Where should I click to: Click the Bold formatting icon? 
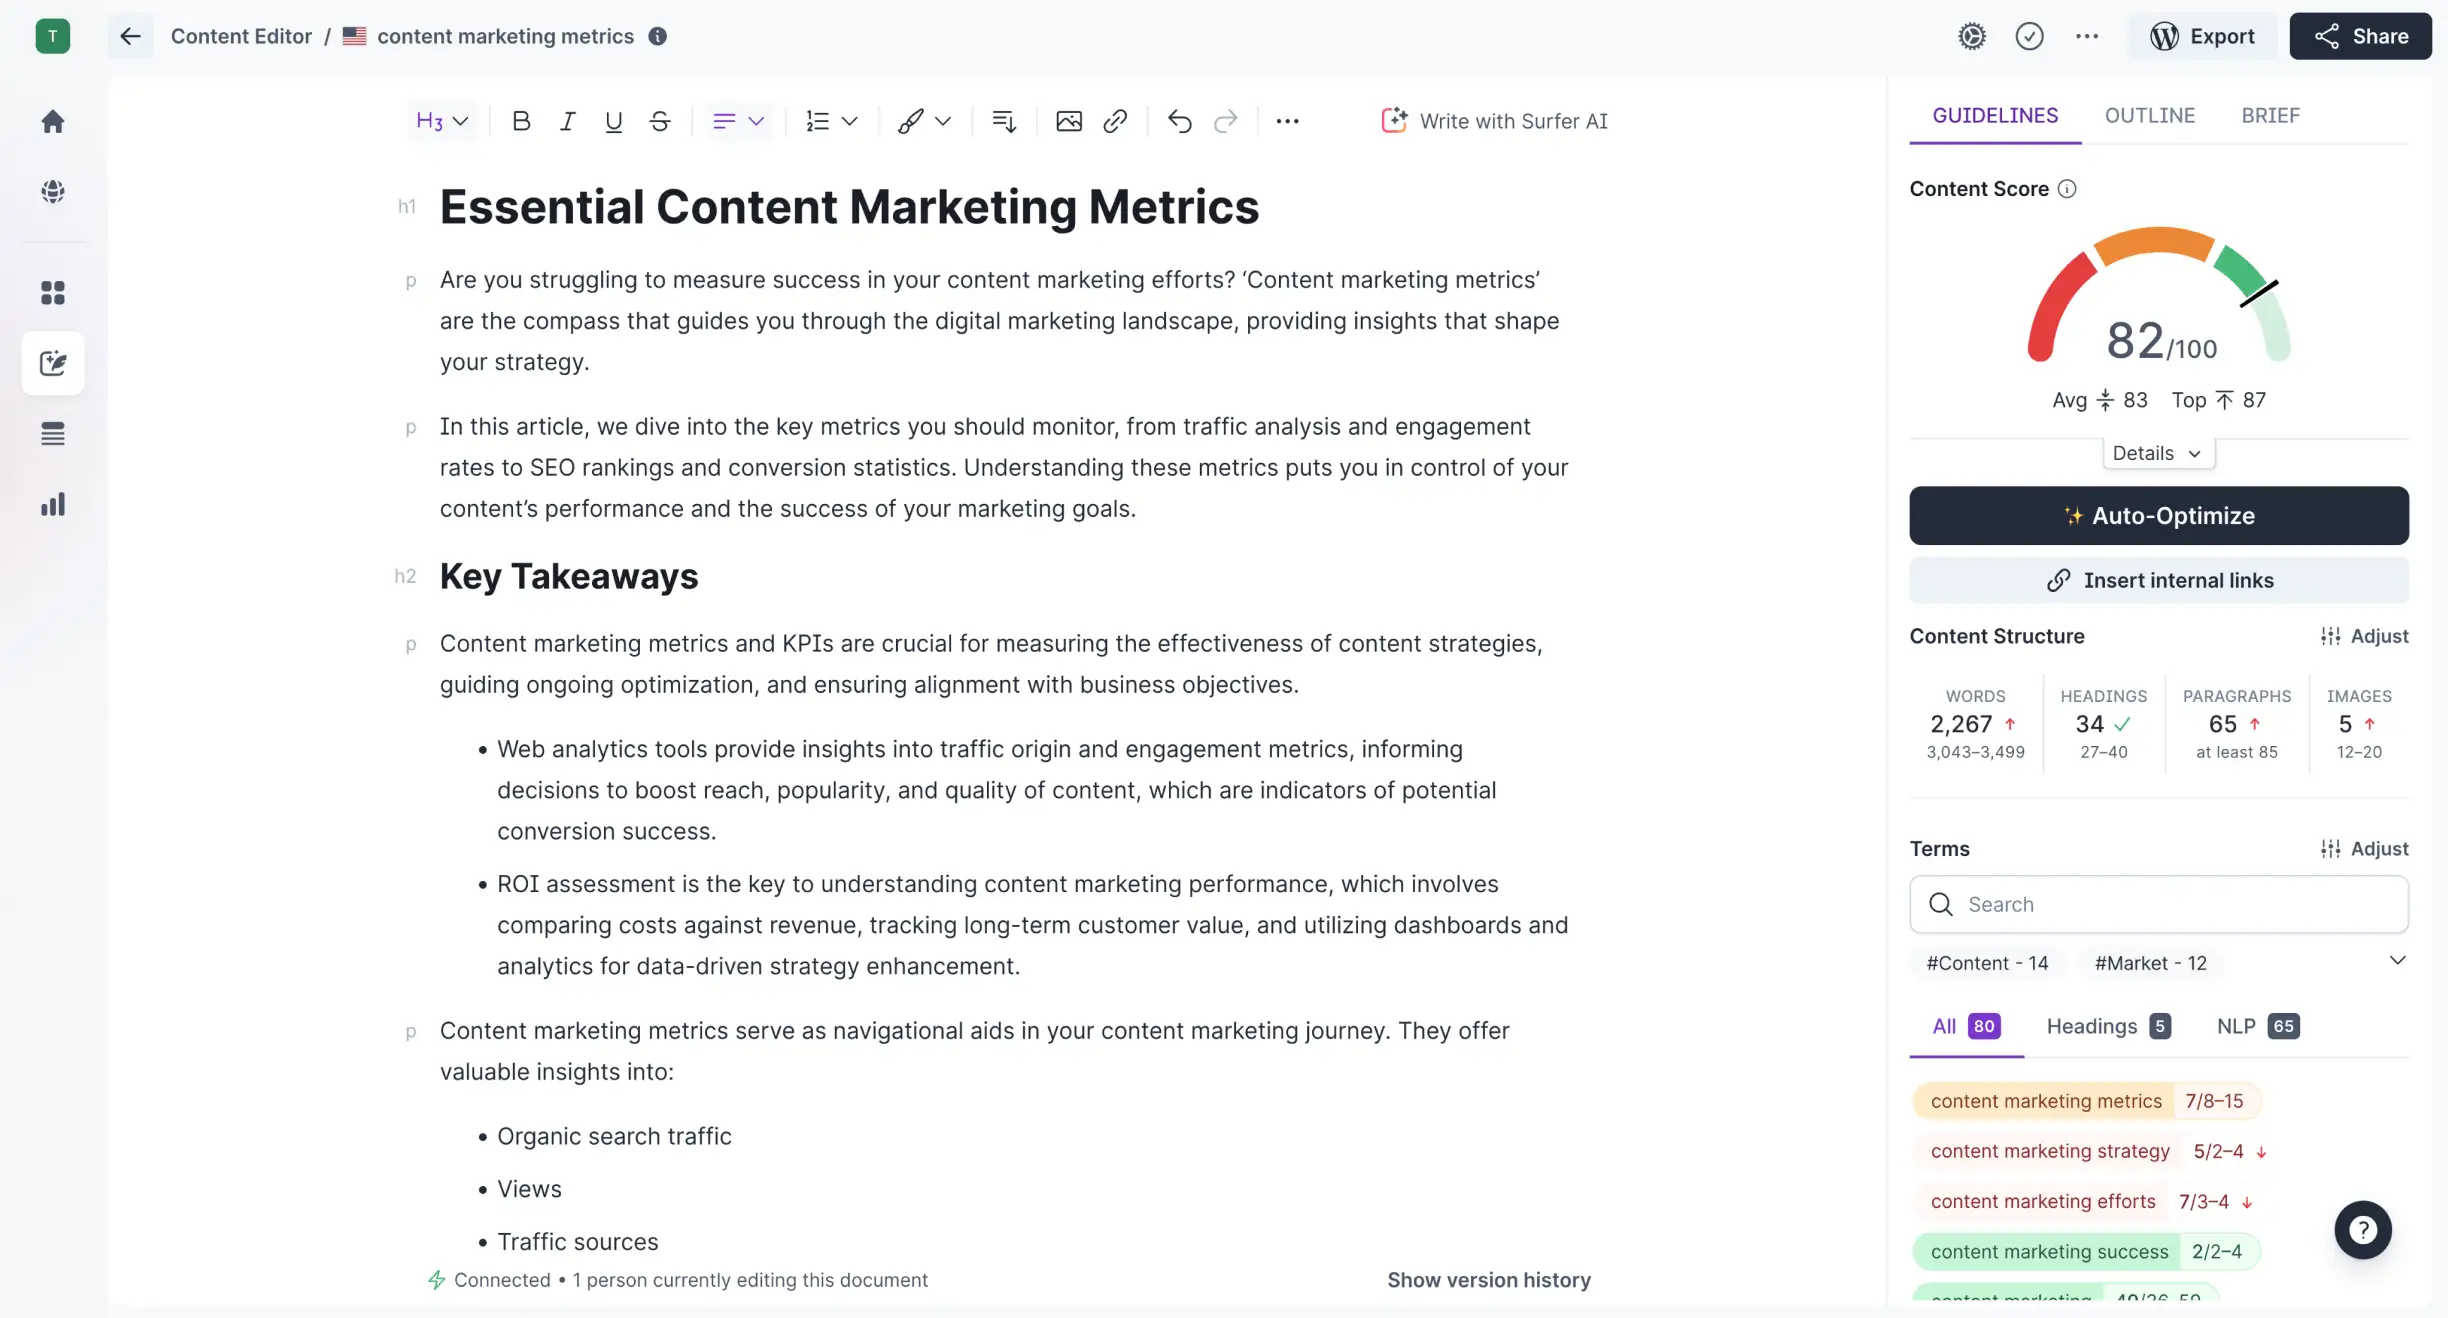(519, 122)
